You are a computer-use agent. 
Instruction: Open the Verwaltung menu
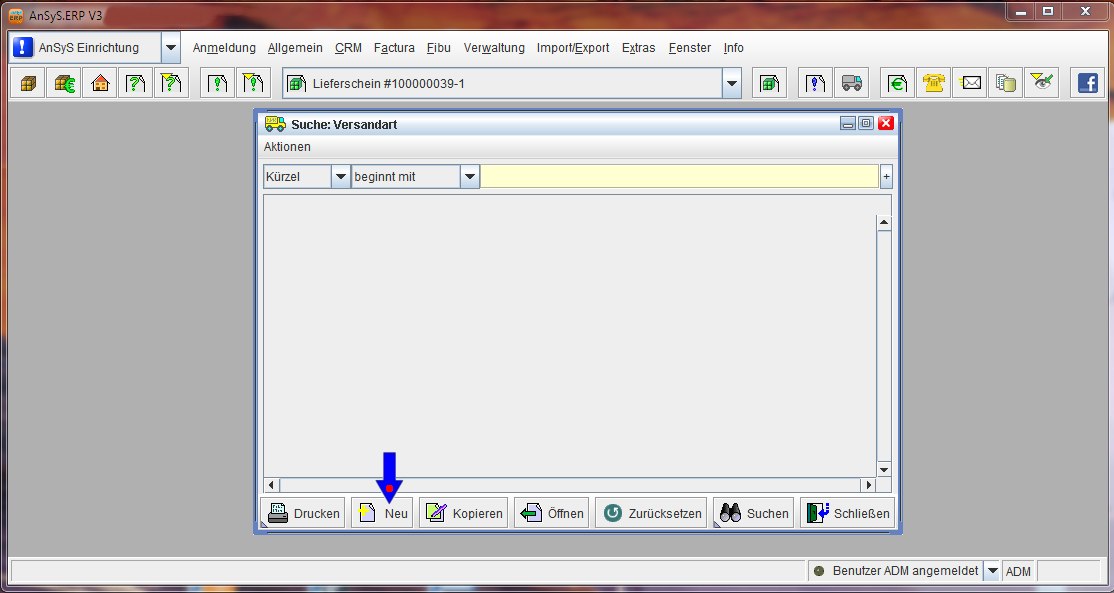click(x=494, y=48)
